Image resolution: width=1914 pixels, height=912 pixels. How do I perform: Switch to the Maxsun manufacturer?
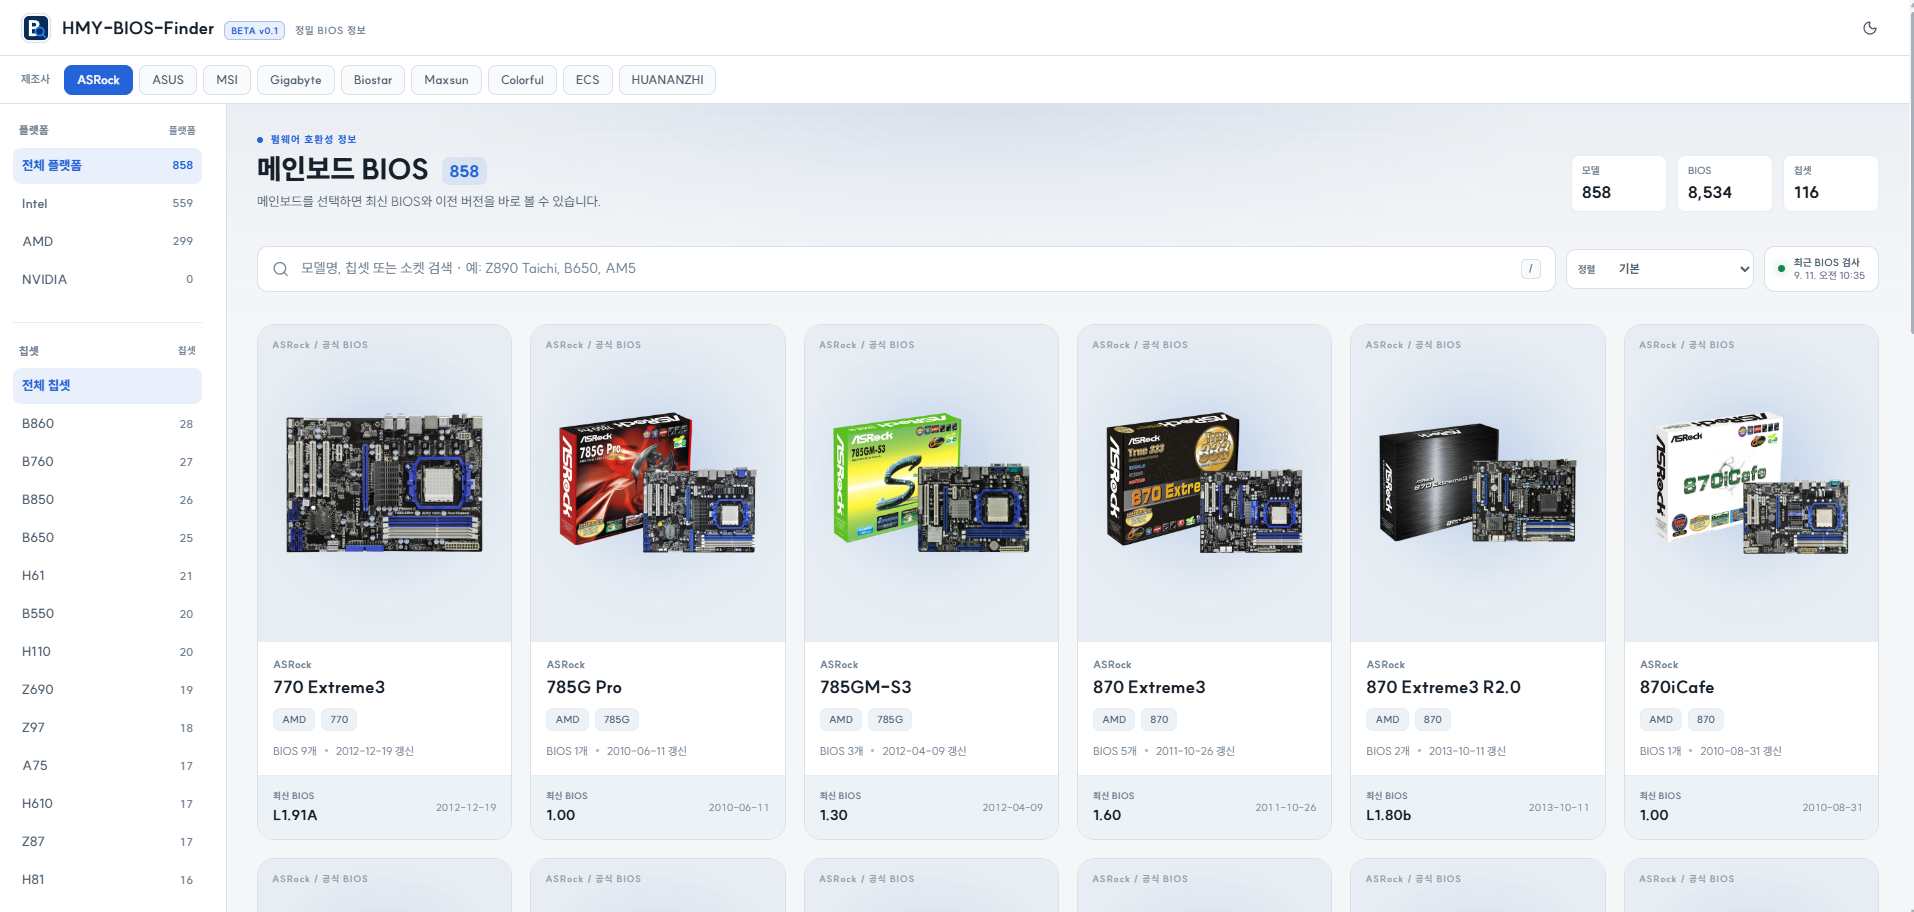pyautogui.click(x=446, y=80)
